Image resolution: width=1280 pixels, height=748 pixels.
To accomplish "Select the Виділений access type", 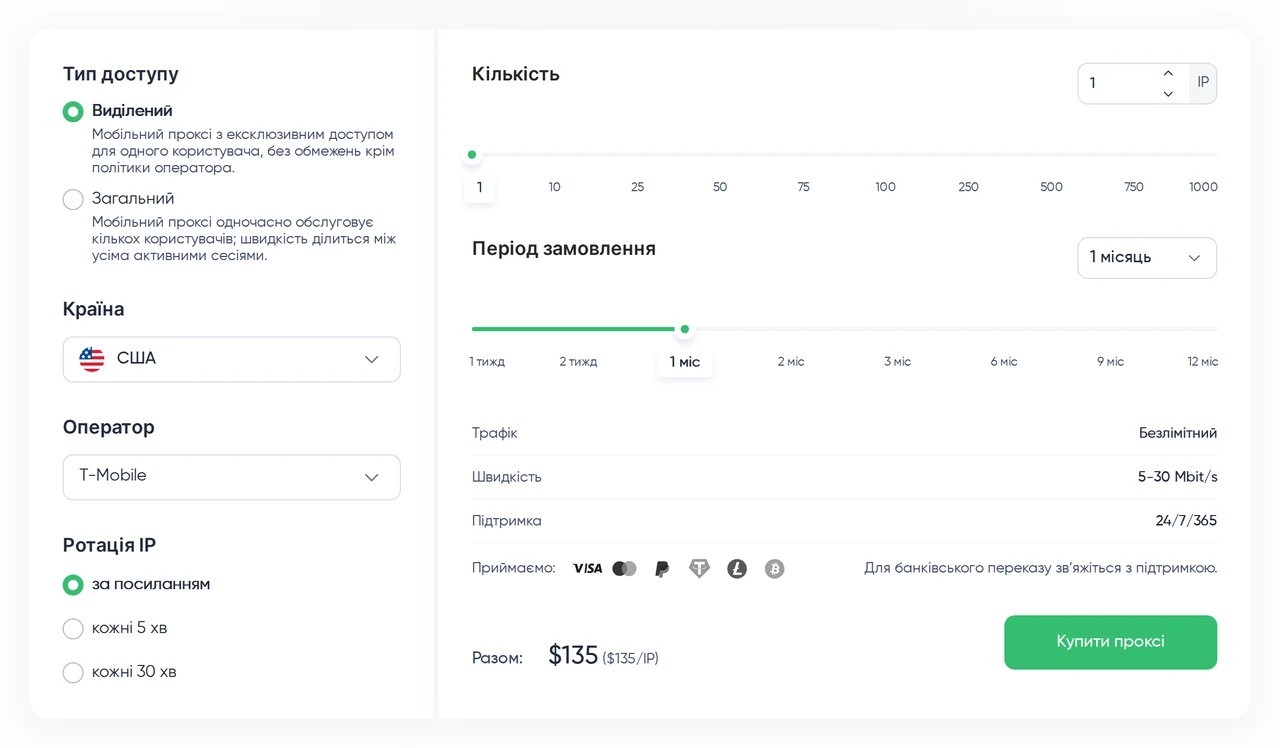I will pos(73,111).
